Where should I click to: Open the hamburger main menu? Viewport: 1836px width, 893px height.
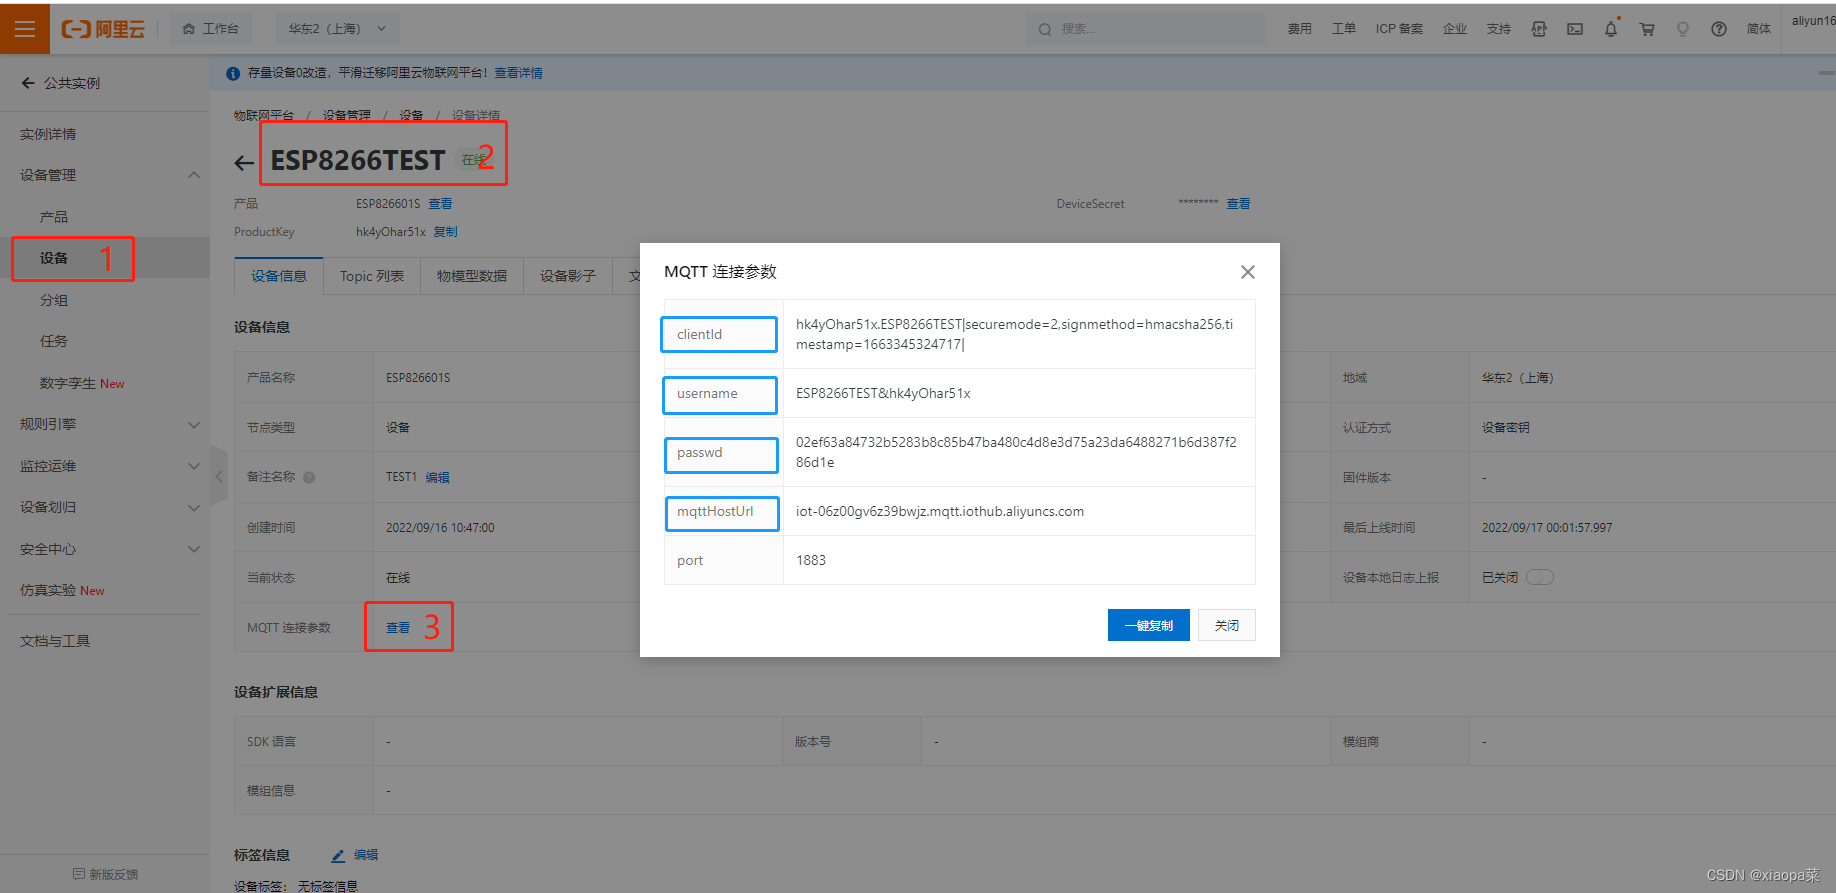[25, 29]
